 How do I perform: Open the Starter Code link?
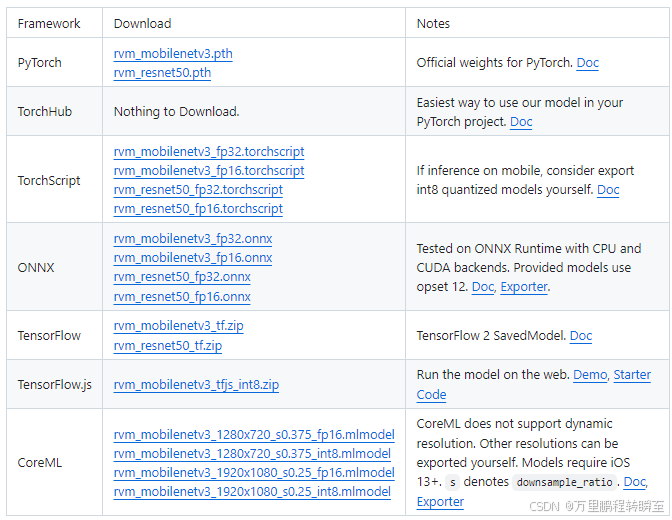click(632, 375)
